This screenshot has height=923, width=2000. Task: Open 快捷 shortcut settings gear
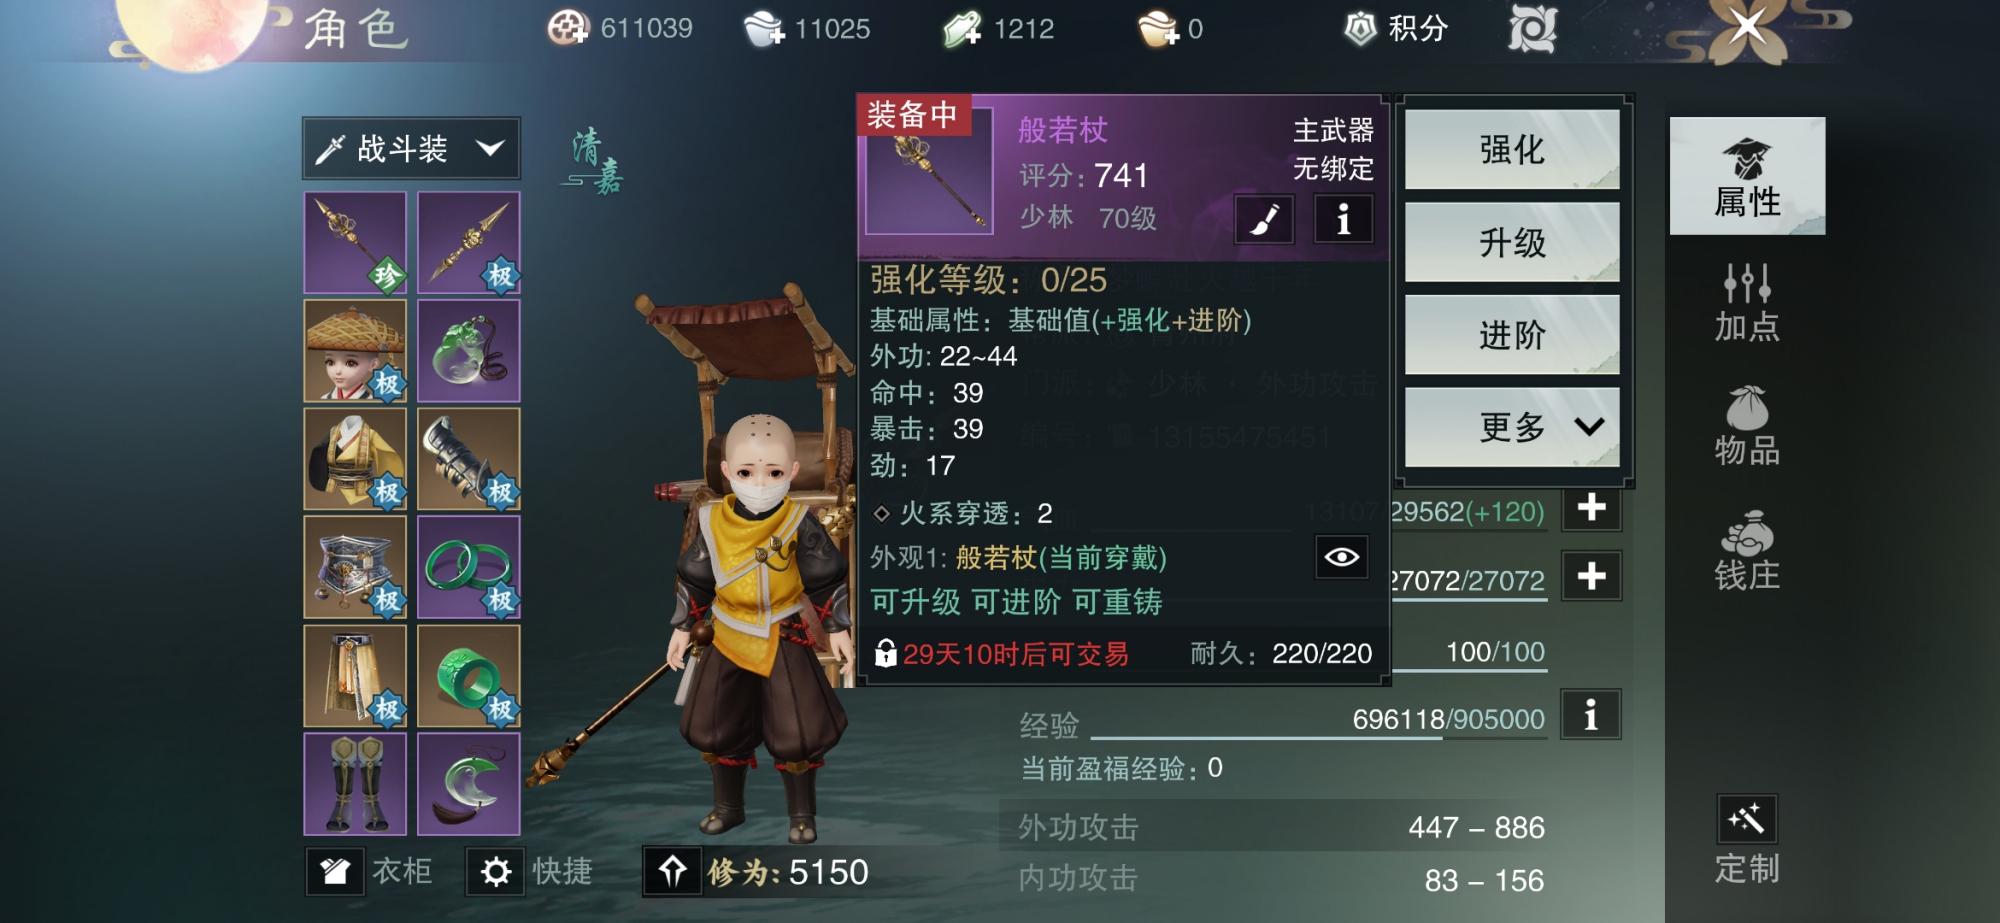(x=531, y=871)
